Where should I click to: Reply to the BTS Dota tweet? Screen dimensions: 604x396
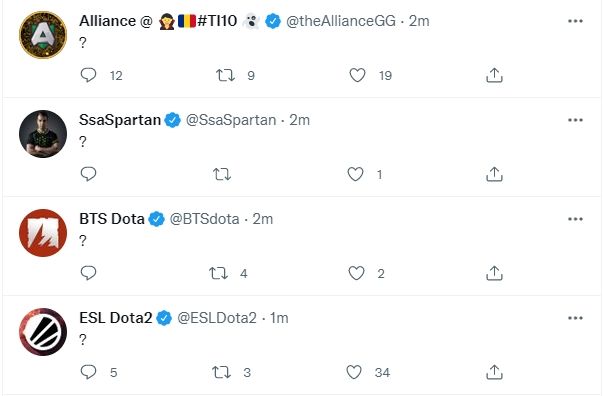[x=88, y=273]
